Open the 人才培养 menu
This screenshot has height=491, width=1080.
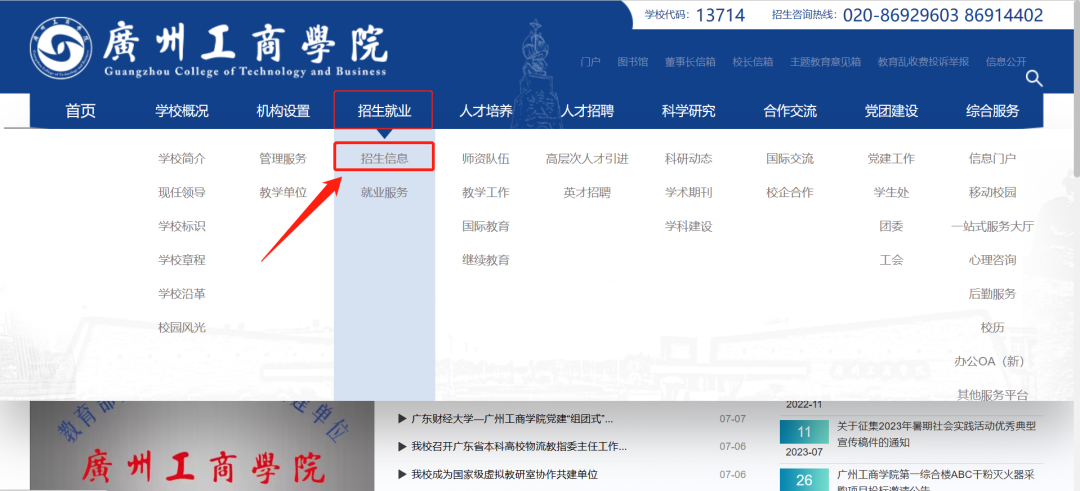coord(486,111)
